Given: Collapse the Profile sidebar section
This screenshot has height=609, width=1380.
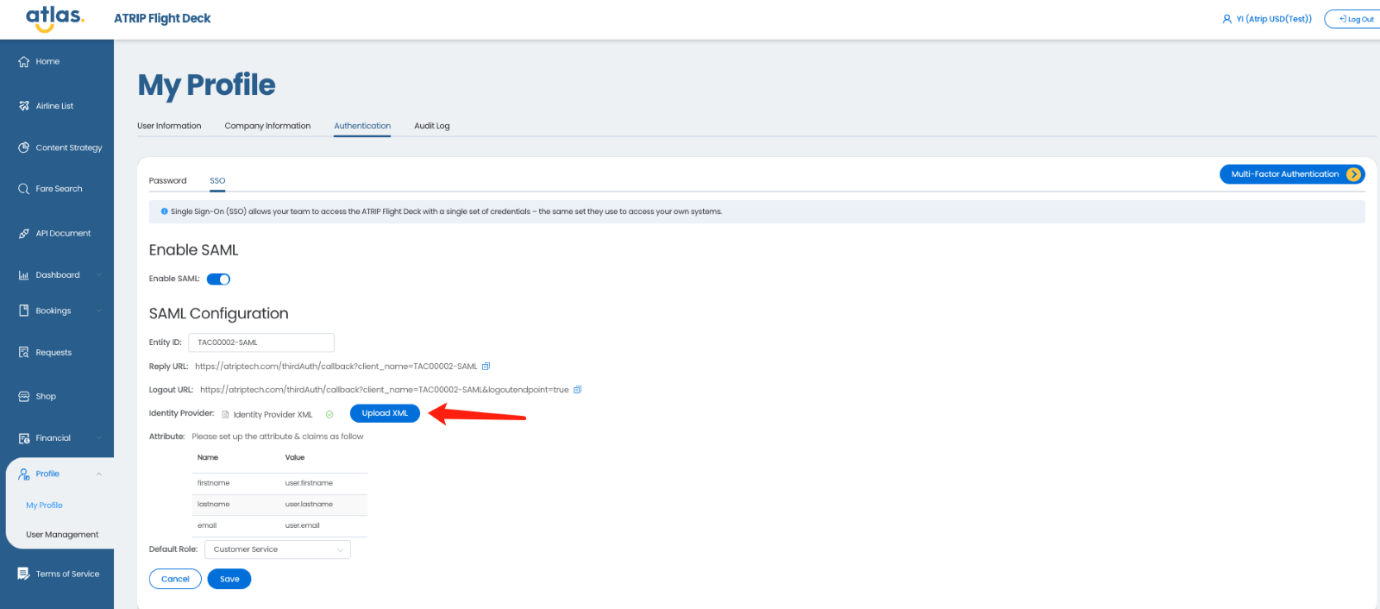Looking at the screenshot, I should tap(99, 474).
